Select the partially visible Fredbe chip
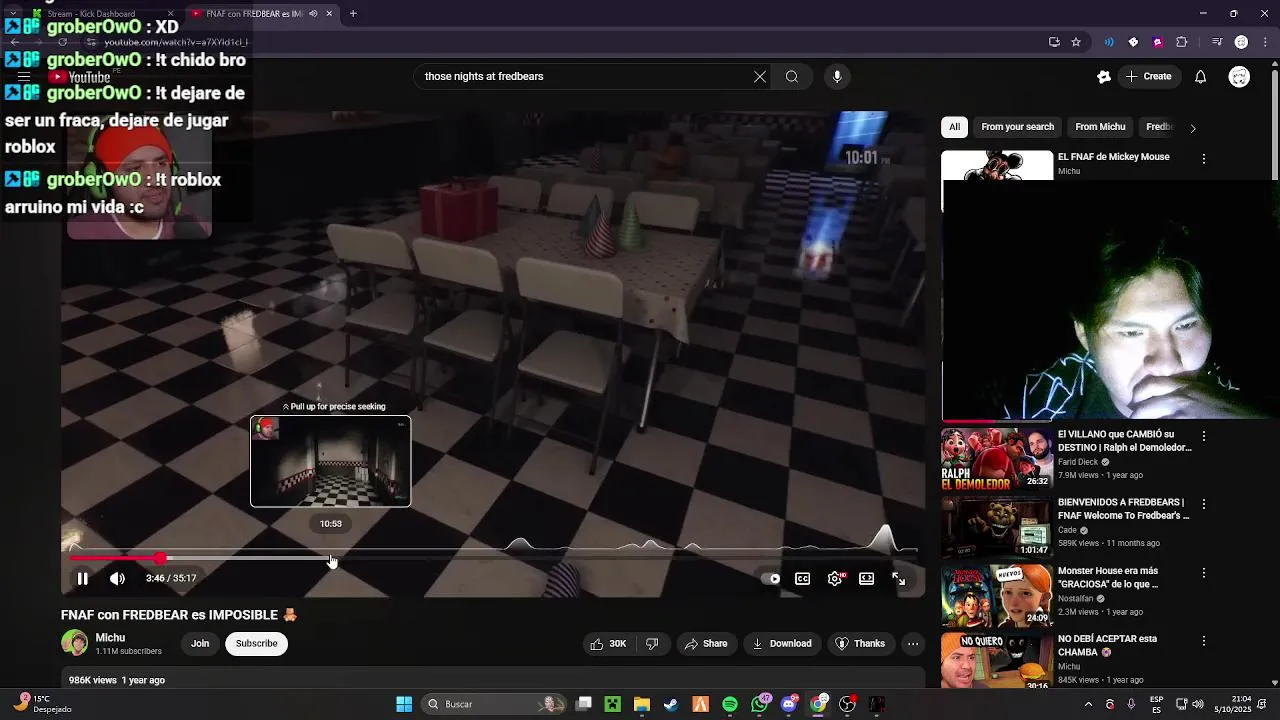This screenshot has height=720, width=1280. tap(1160, 127)
